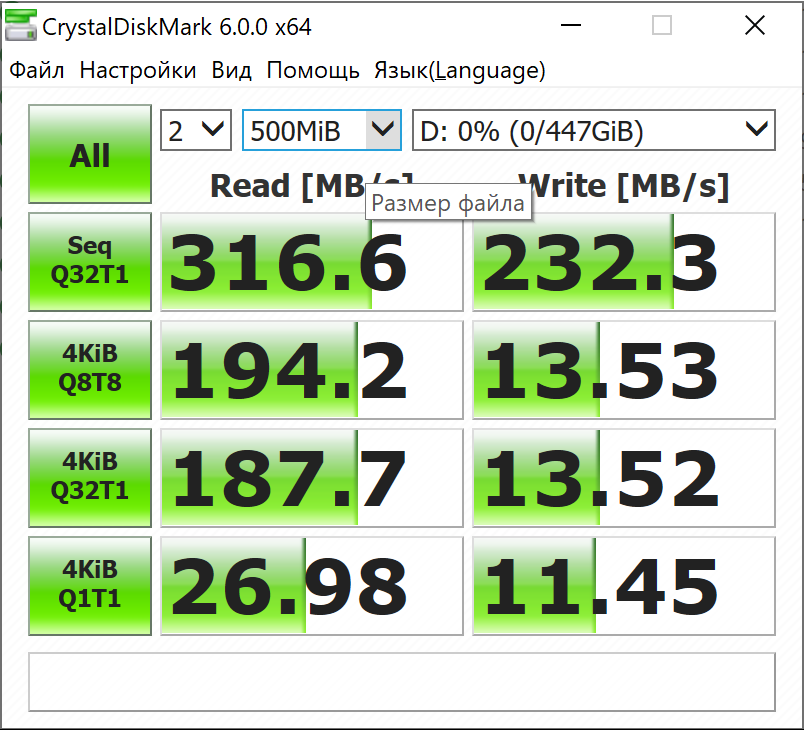Maximize the CrystalDiskMark window
This screenshot has width=804, height=730.
[661, 25]
